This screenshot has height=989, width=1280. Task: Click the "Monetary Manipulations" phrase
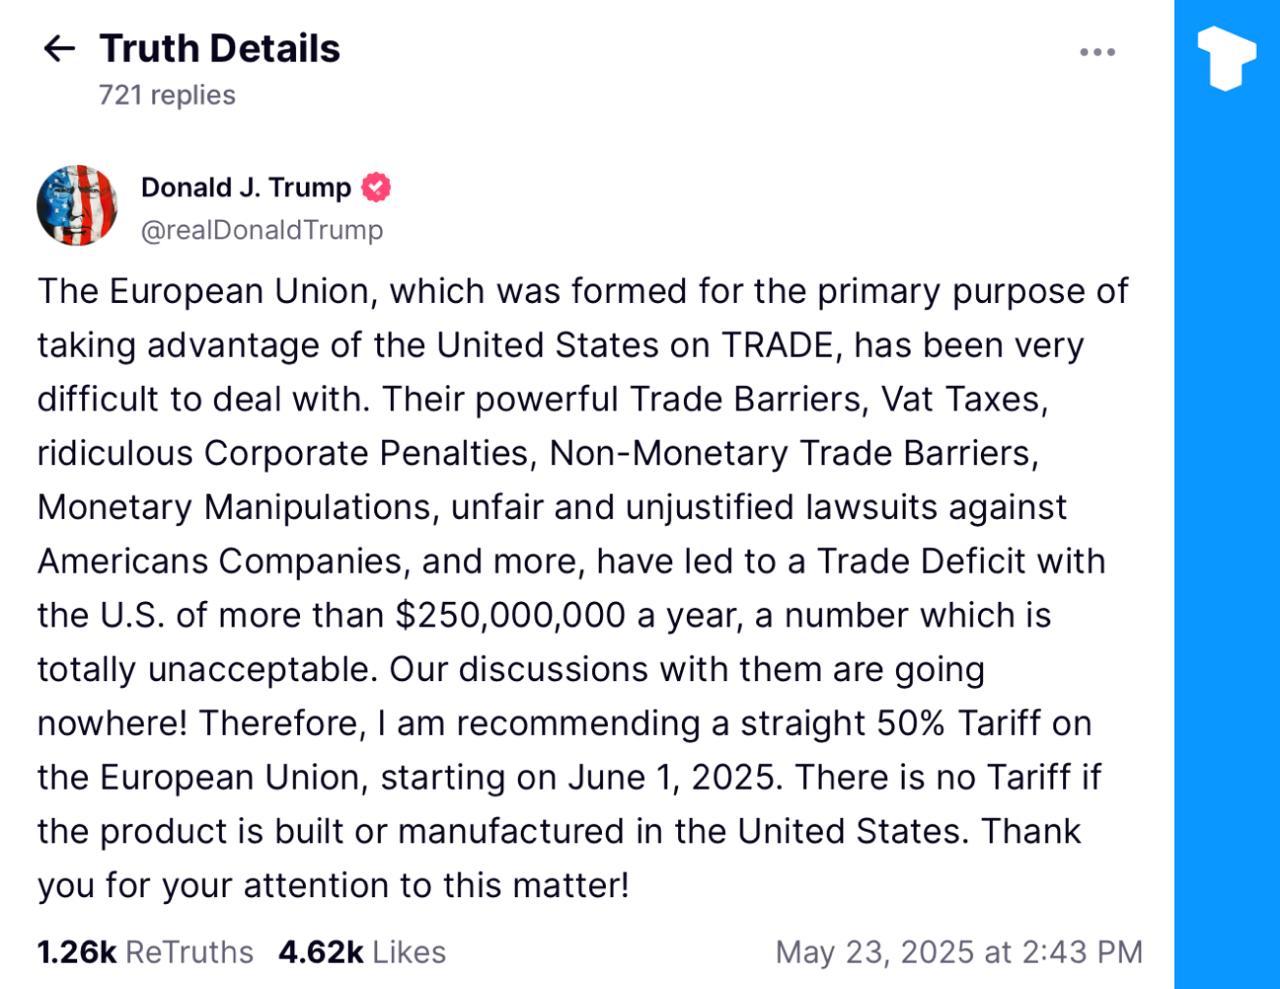pyautogui.click(x=235, y=507)
